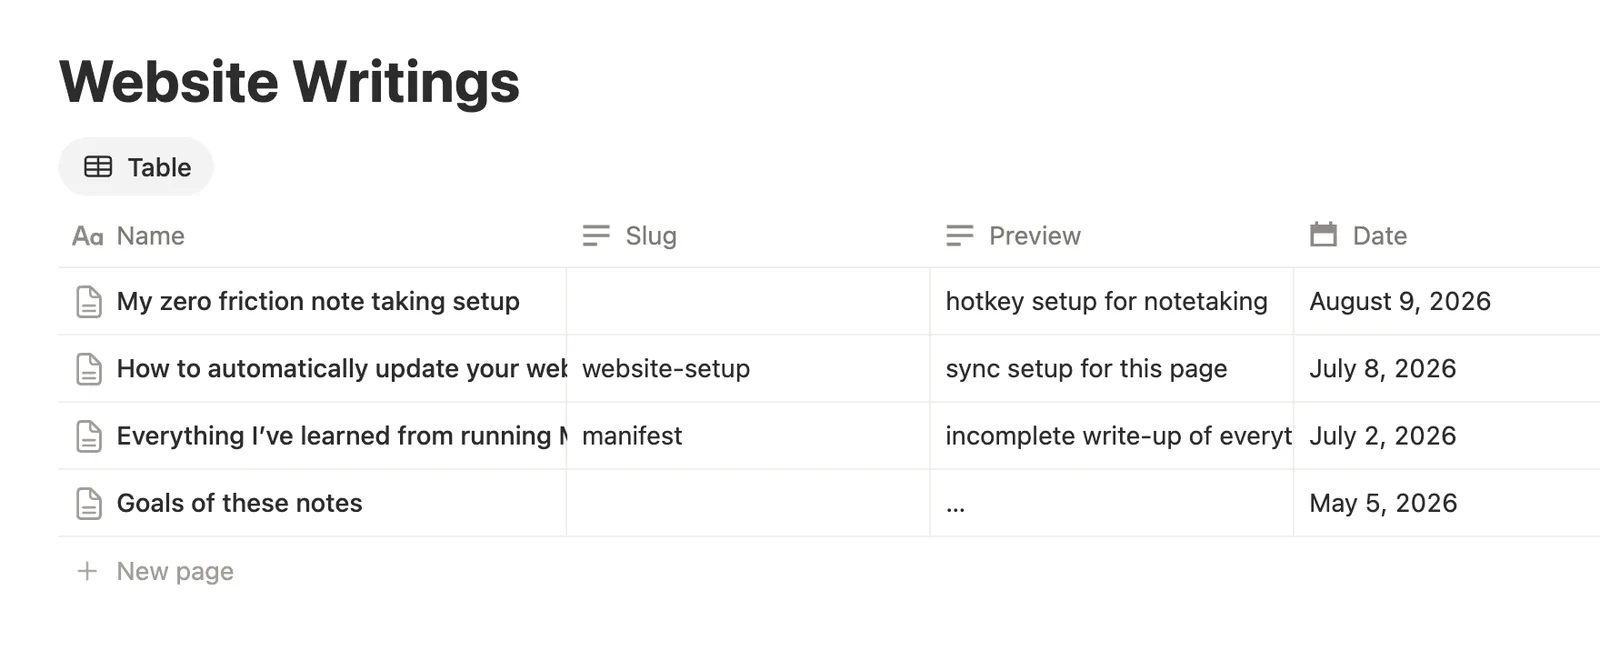Image resolution: width=1600 pixels, height=671 pixels.
Task: Open the Name column header menu
Action: click(x=312, y=236)
